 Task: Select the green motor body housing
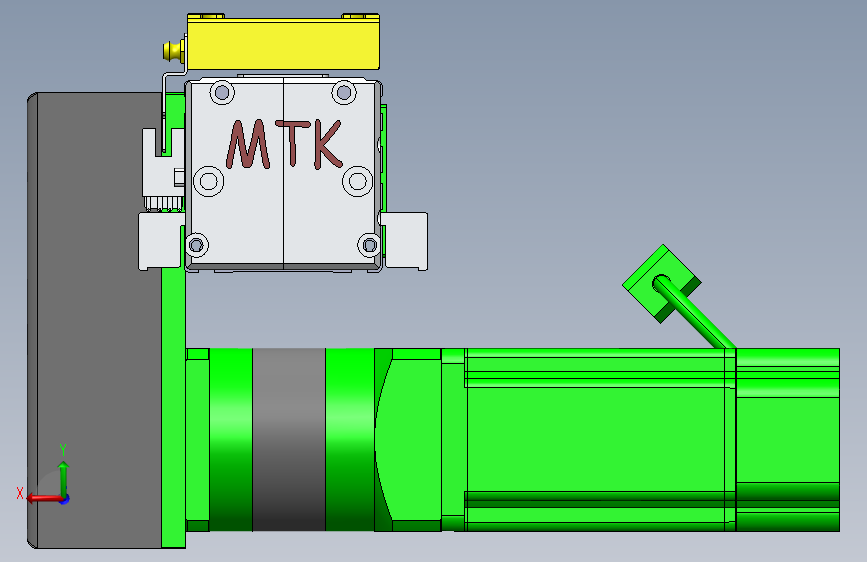pos(600,440)
